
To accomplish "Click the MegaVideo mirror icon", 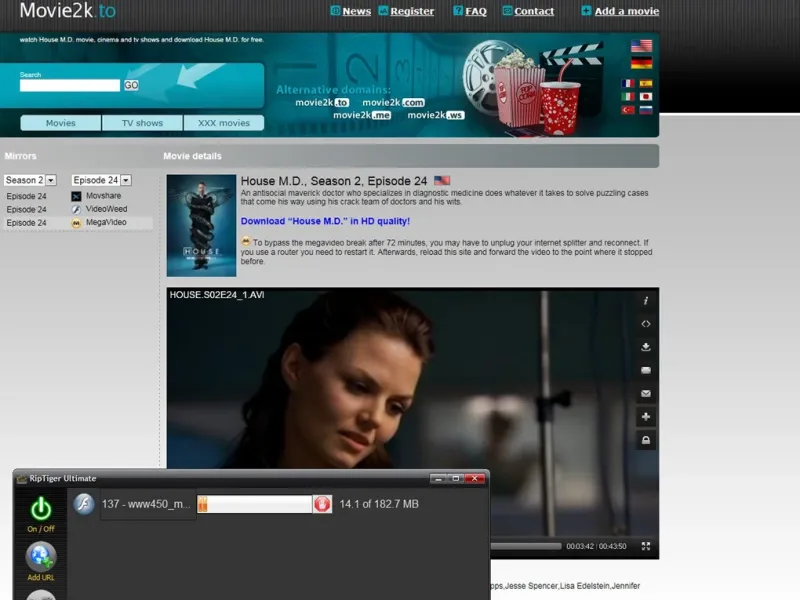I will point(76,223).
